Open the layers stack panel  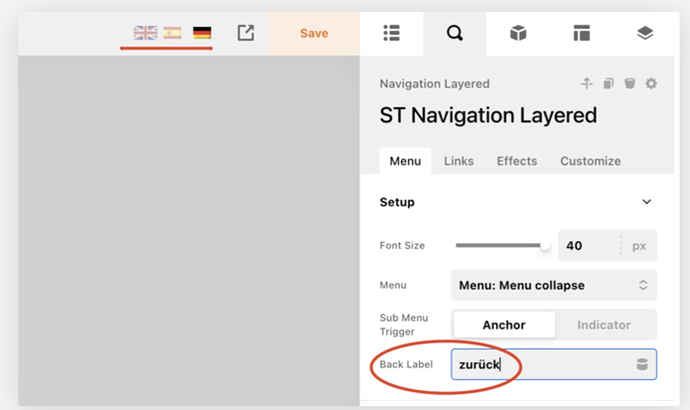pyautogui.click(x=645, y=33)
